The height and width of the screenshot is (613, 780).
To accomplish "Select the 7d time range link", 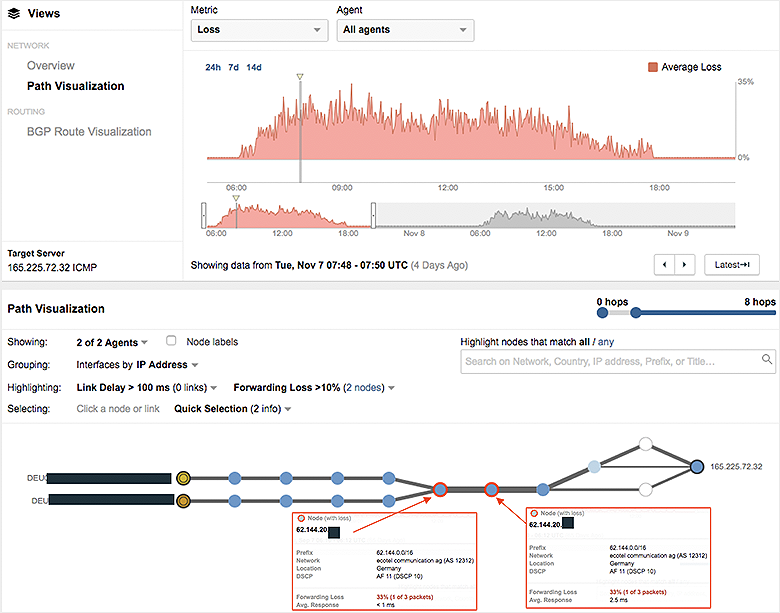I will pyautogui.click(x=233, y=67).
